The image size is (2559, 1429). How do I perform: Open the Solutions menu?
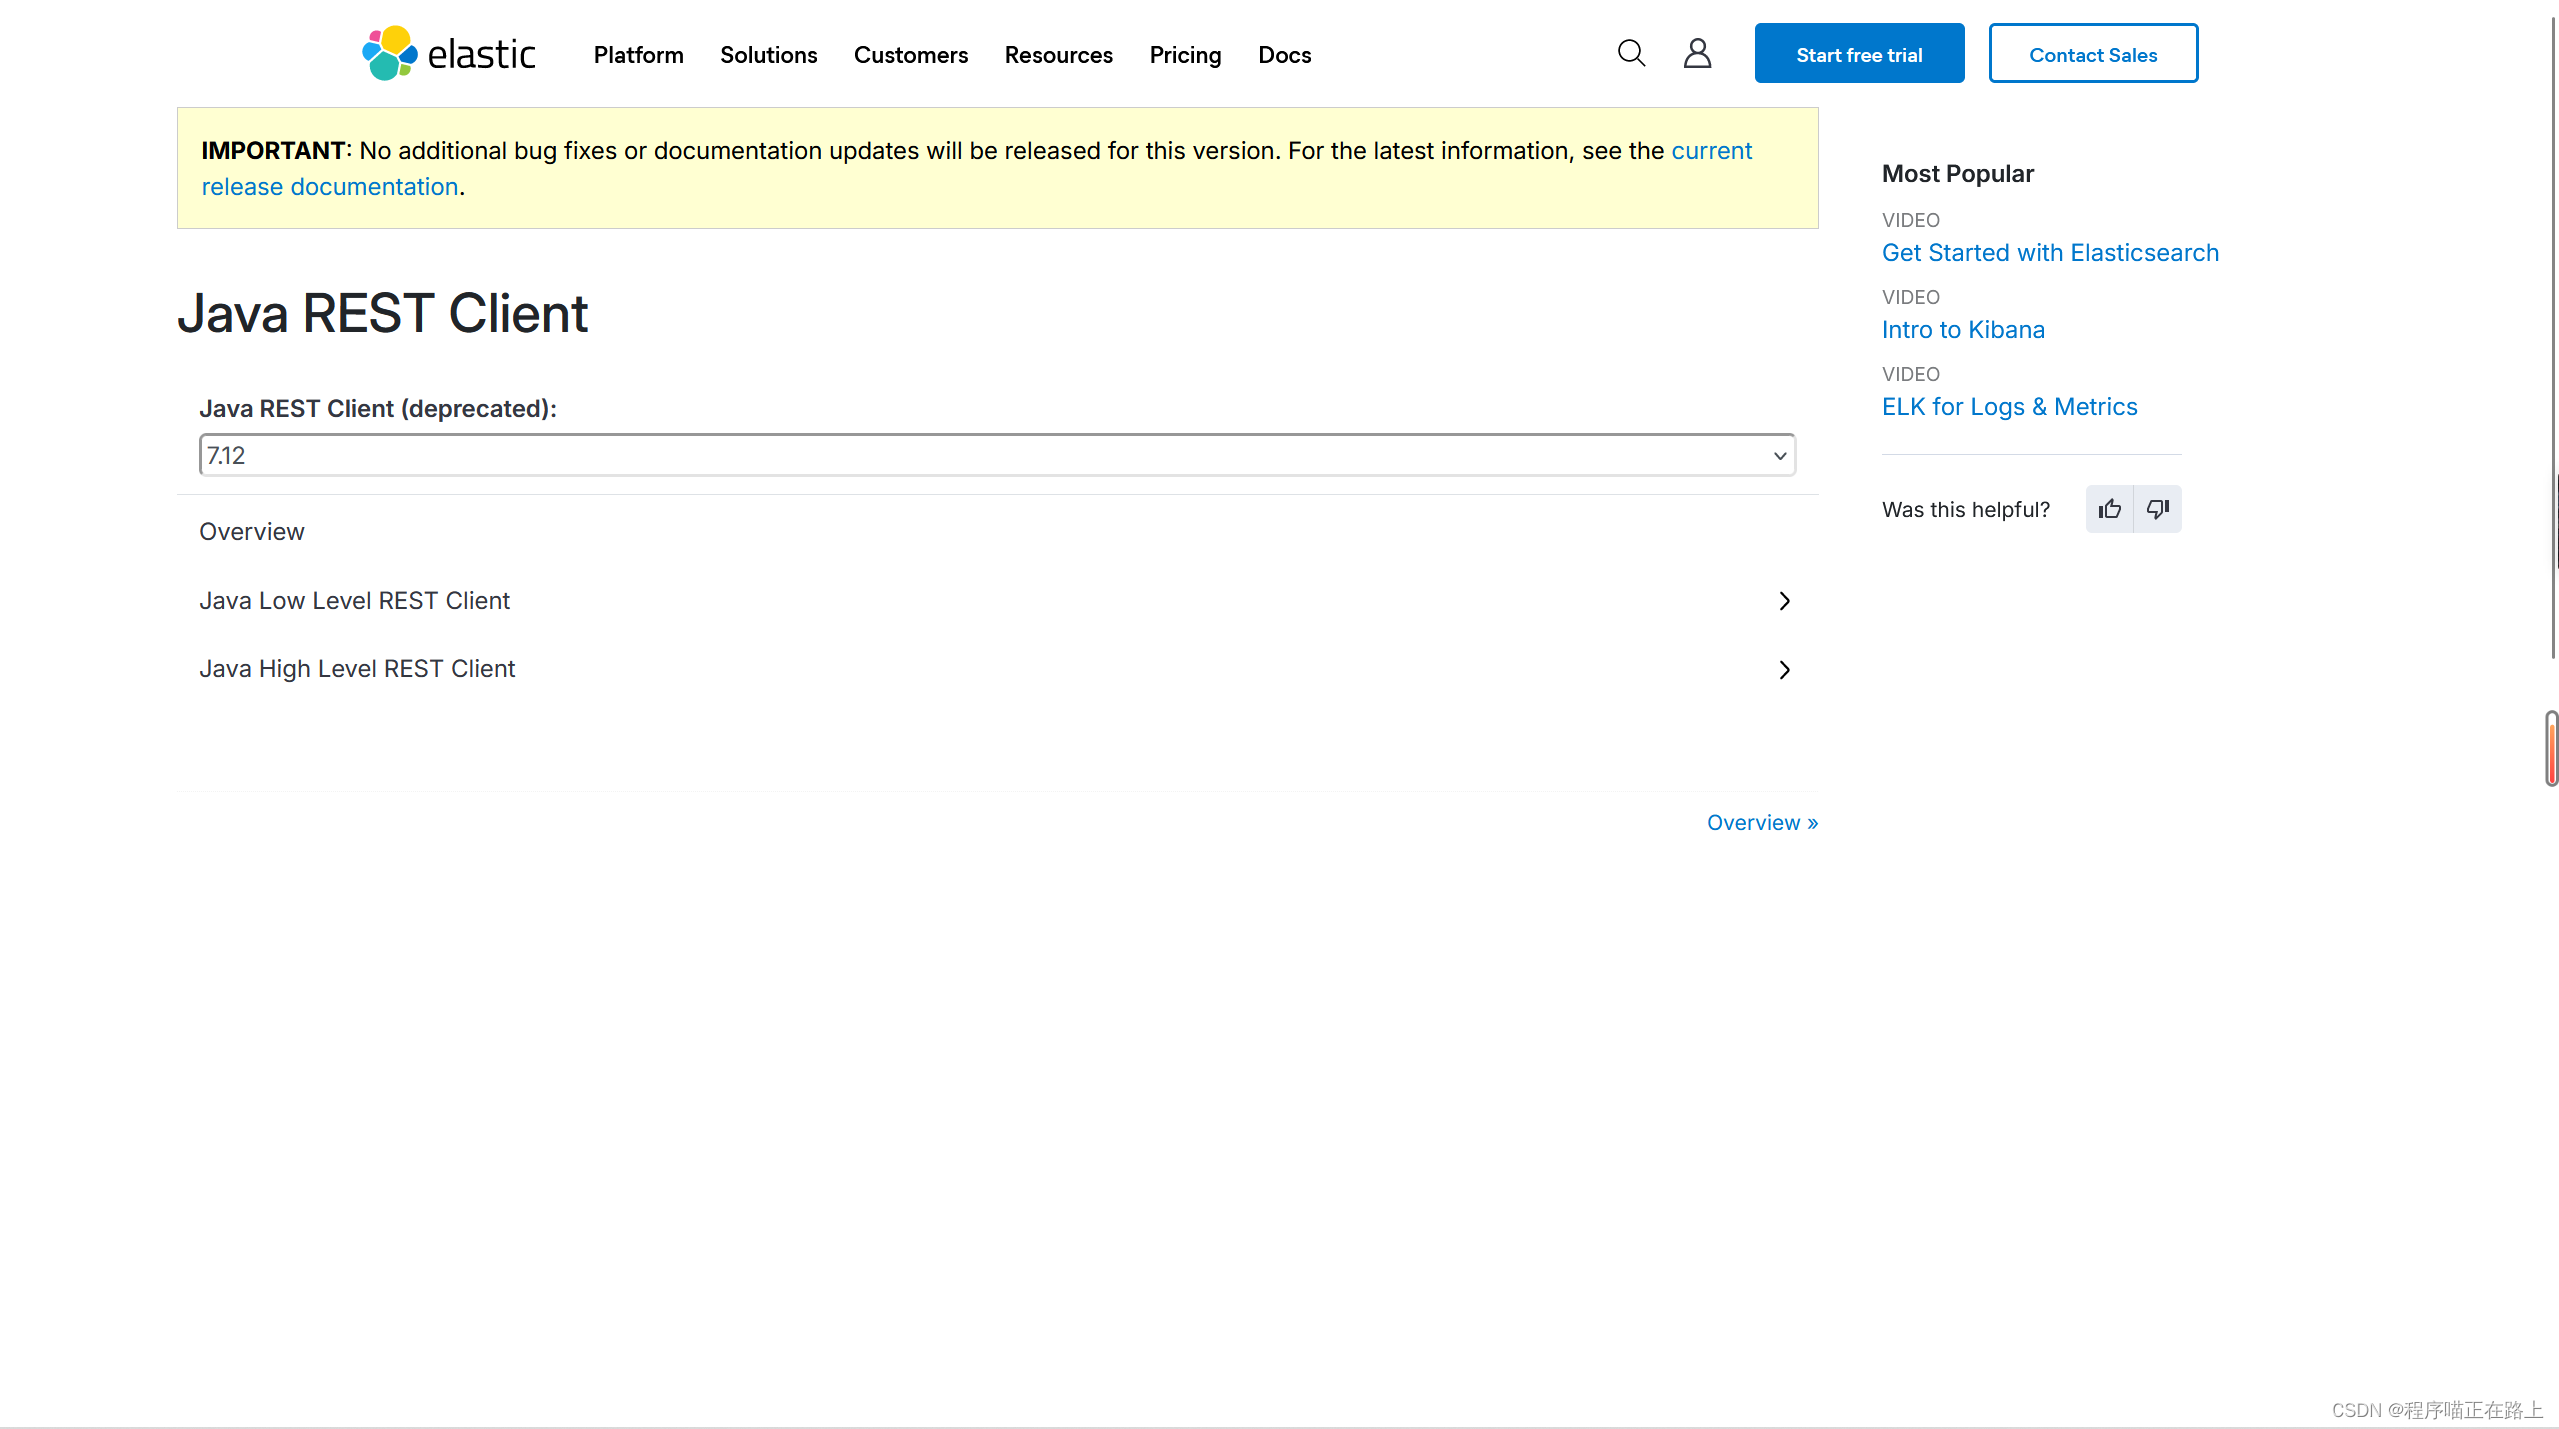tap(768, 55)
